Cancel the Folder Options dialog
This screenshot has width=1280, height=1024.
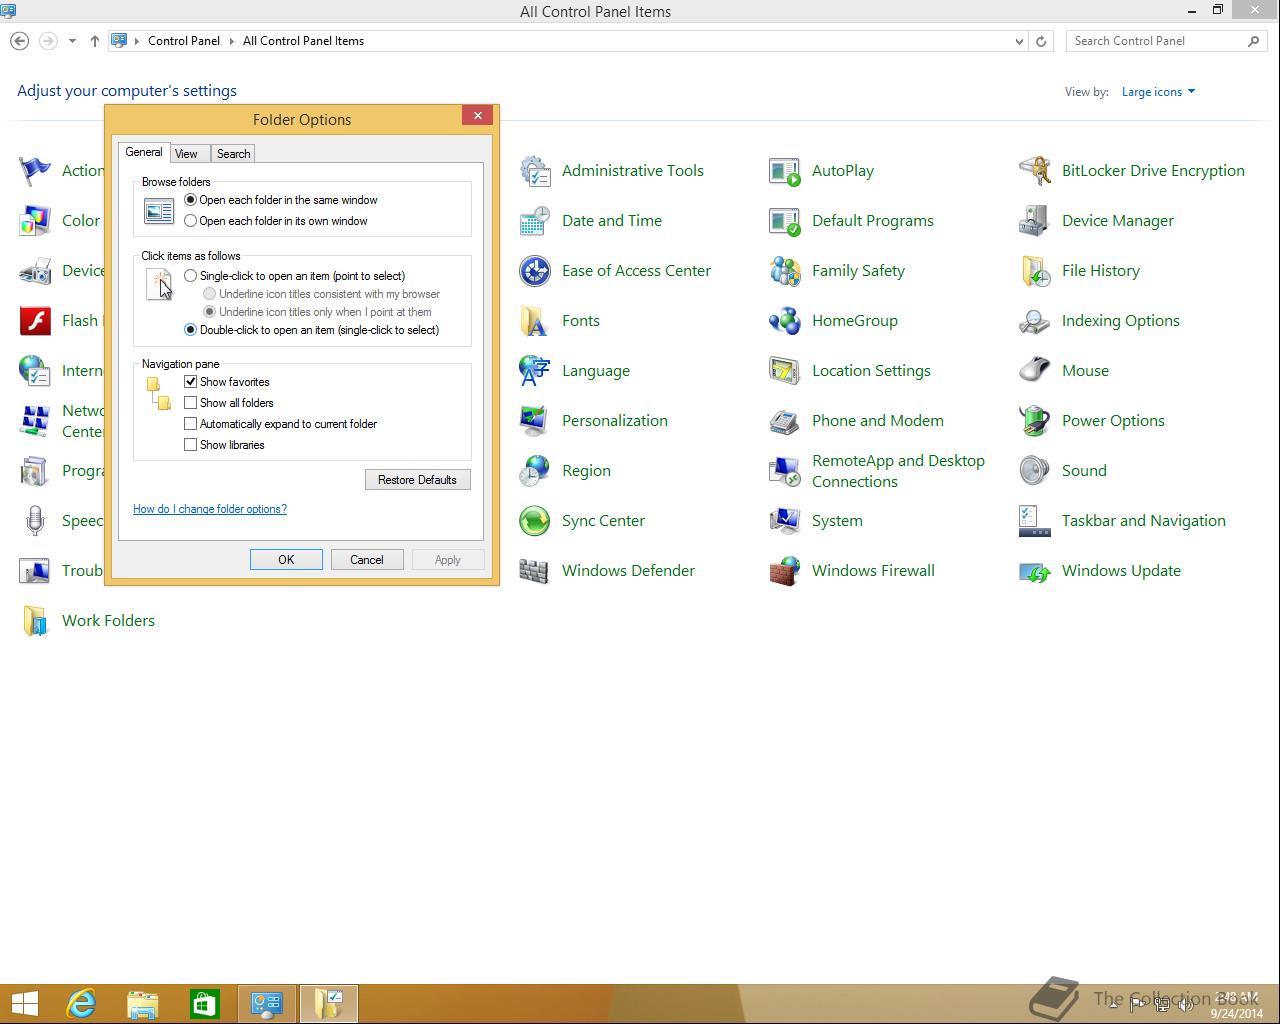[367, 560]
